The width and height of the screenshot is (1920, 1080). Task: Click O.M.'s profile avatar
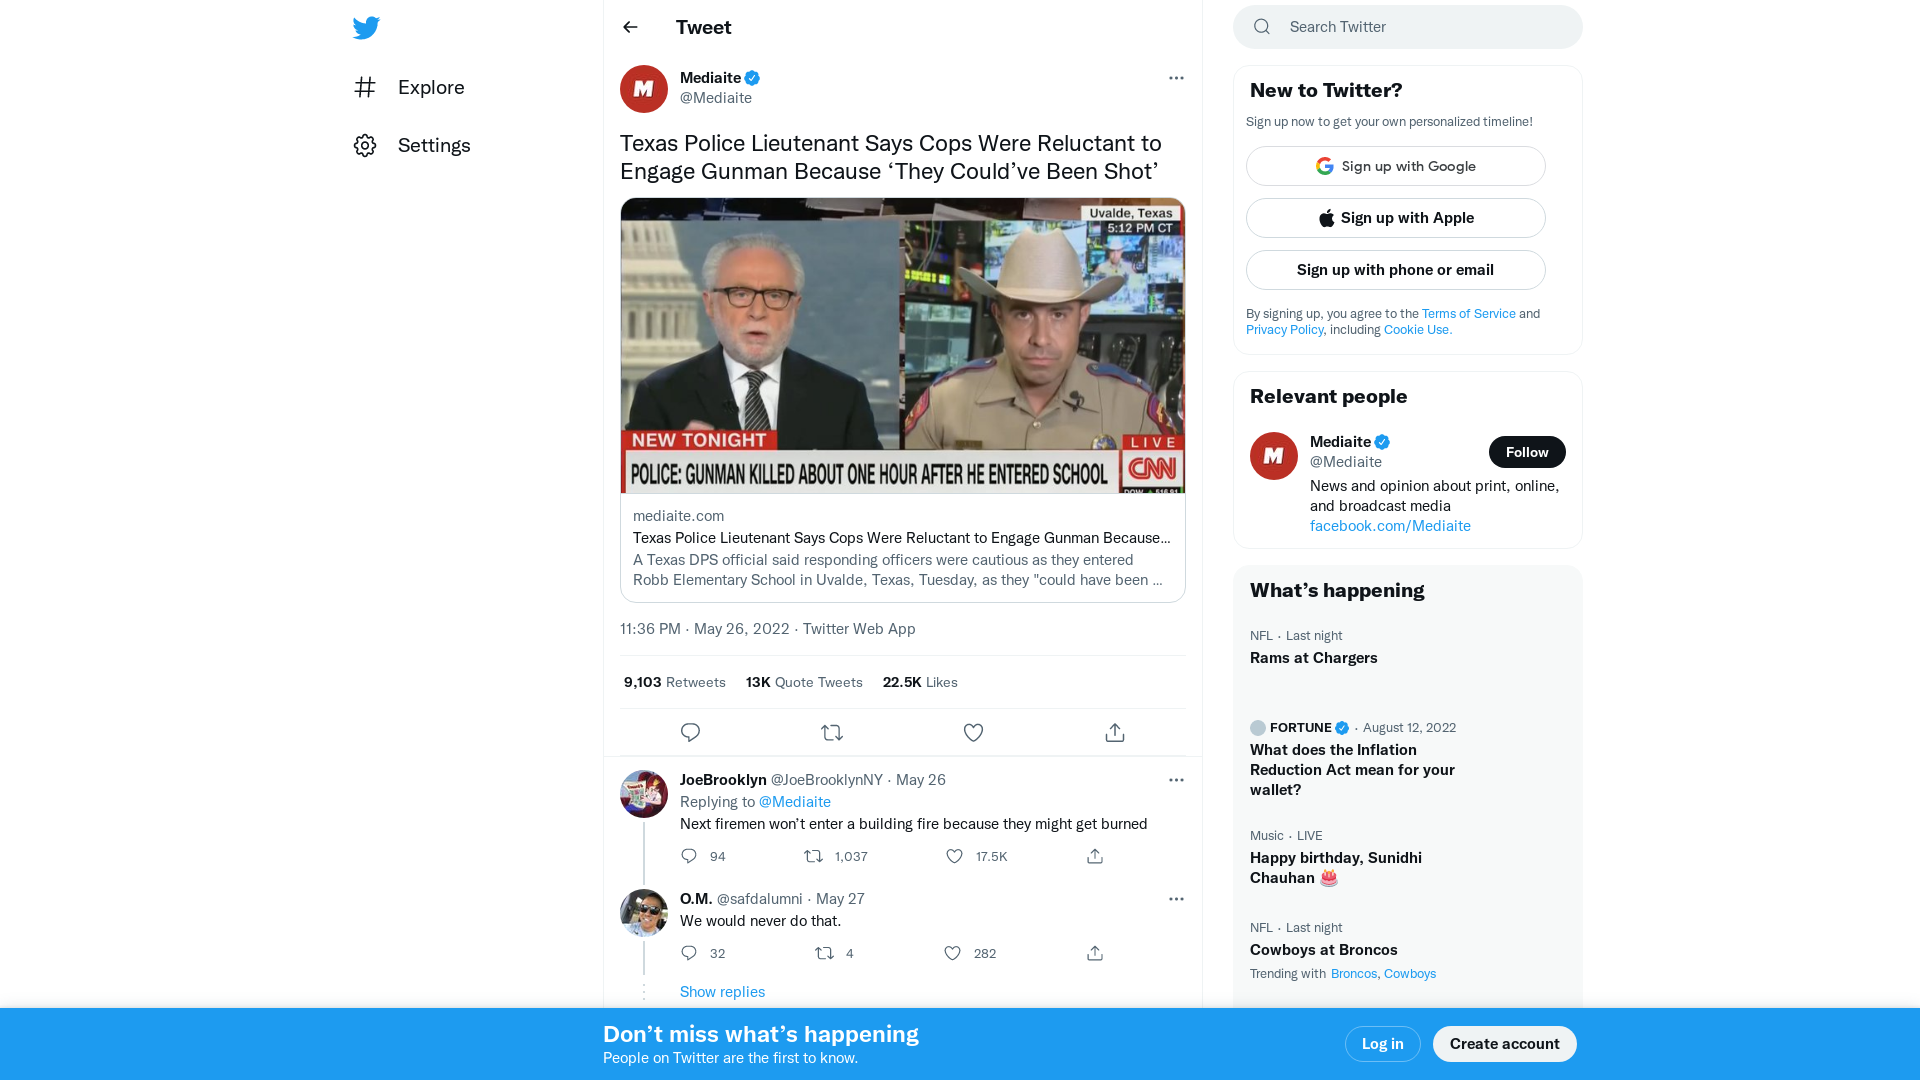[x=644, y=913]
